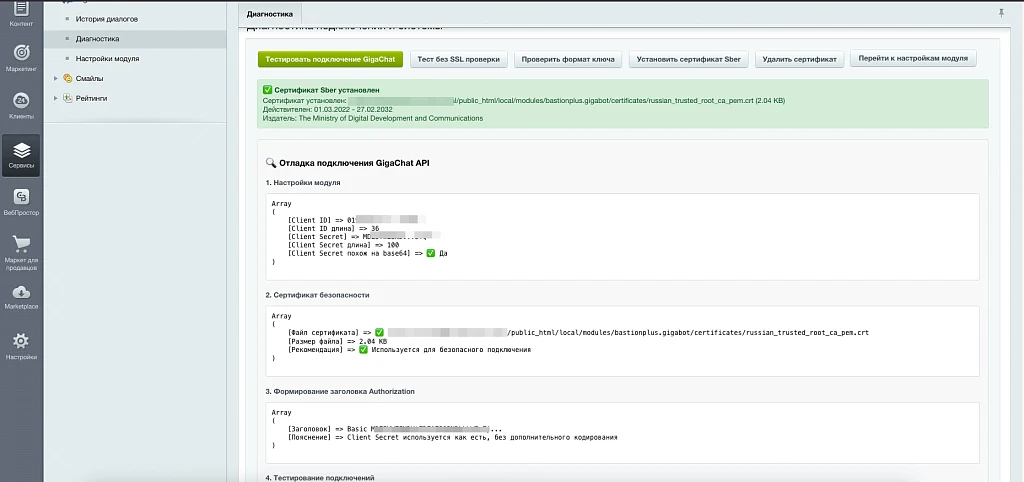Click the Действителен 01.03.2022 - 27.02.2032 line
The width and height of the screenshot is (1024, 482).
pyautogui.click(x=327, y=110)
